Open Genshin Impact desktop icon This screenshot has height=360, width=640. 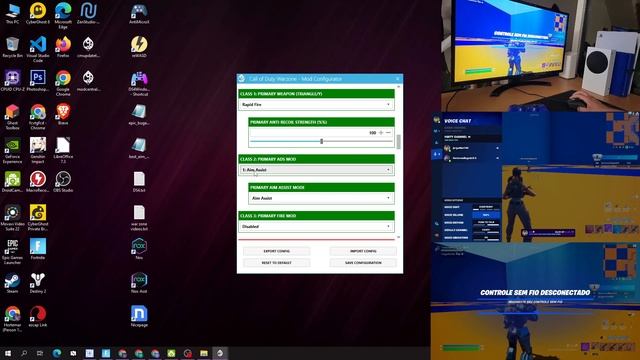click(38, 151)
